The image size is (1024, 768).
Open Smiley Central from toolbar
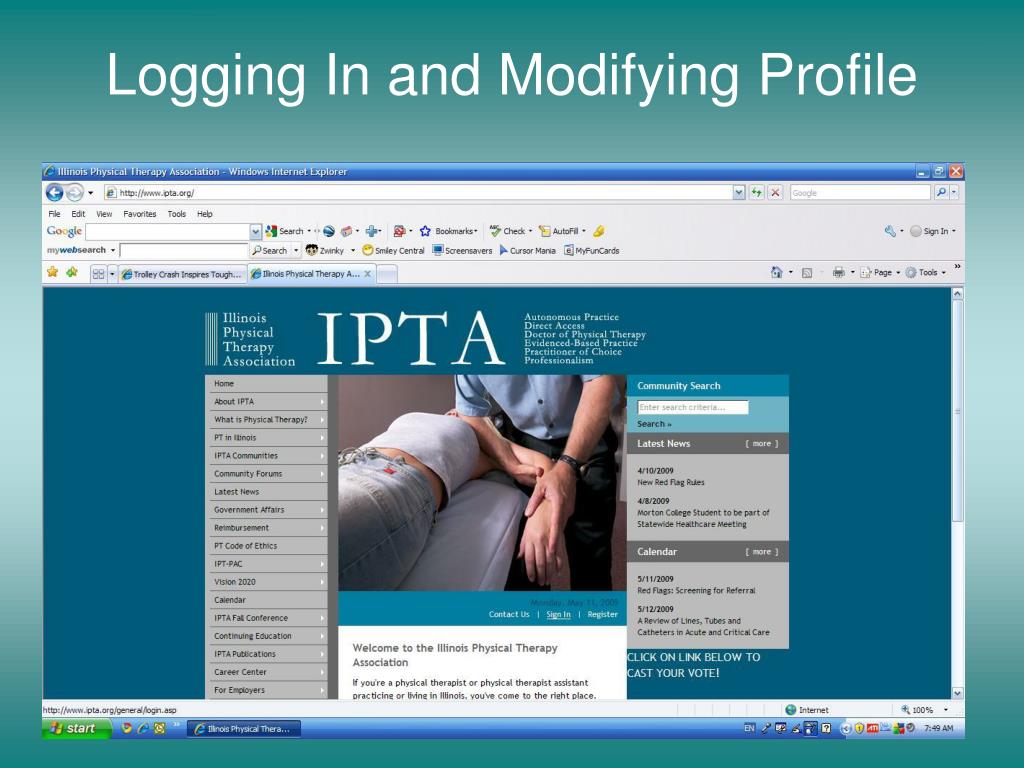393,251
